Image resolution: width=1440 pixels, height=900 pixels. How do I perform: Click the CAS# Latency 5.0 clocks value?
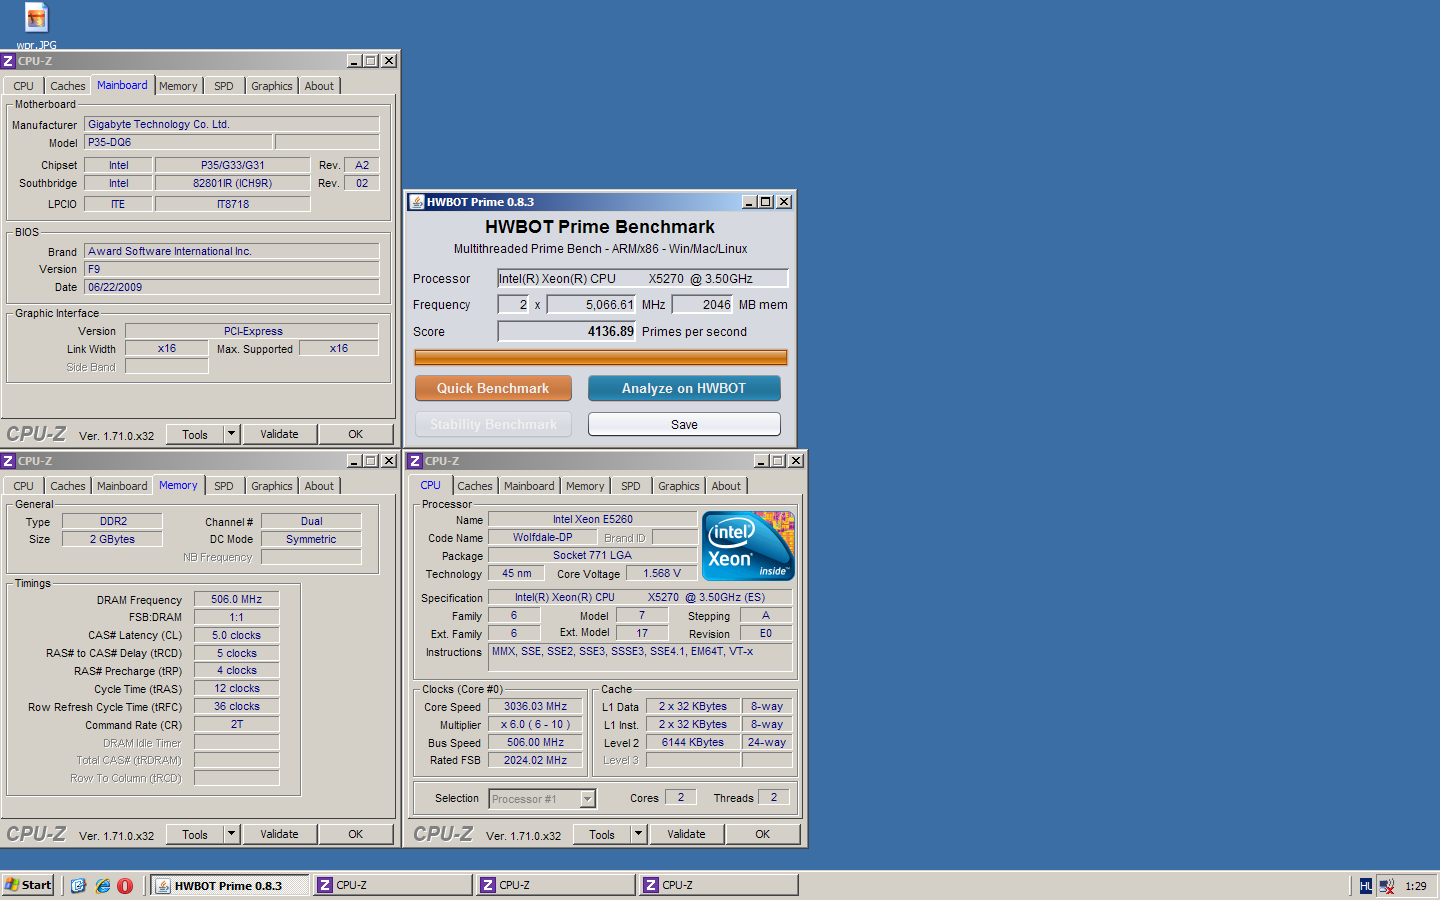pos(237,635)
